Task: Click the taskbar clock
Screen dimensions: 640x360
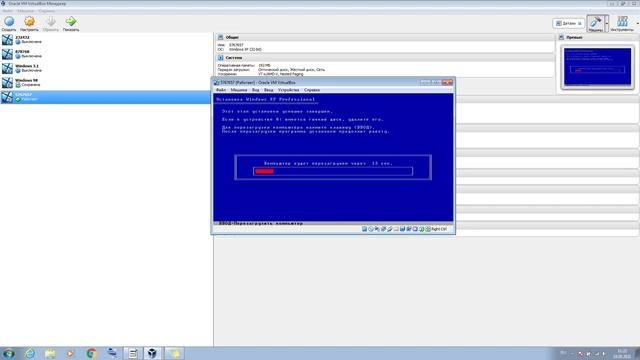Action: pyautogui.click(x=622, y=353)
